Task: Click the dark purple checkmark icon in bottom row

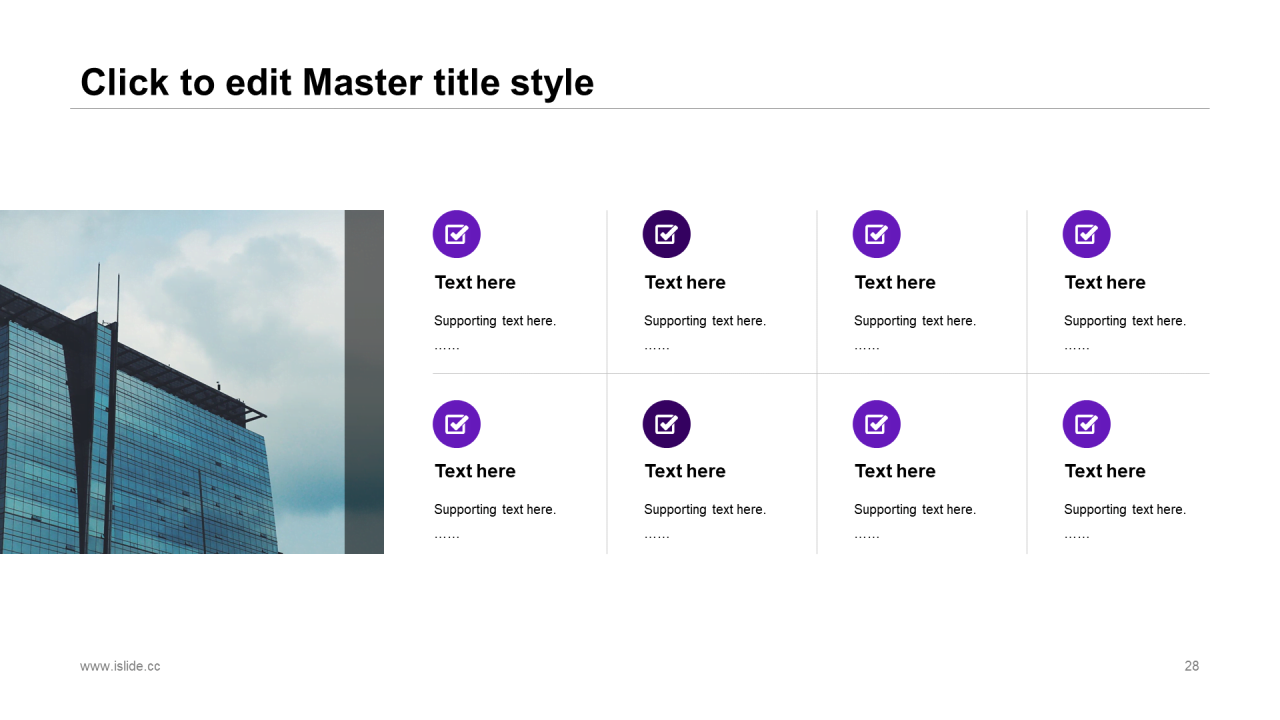Action: tap(666, 424)
